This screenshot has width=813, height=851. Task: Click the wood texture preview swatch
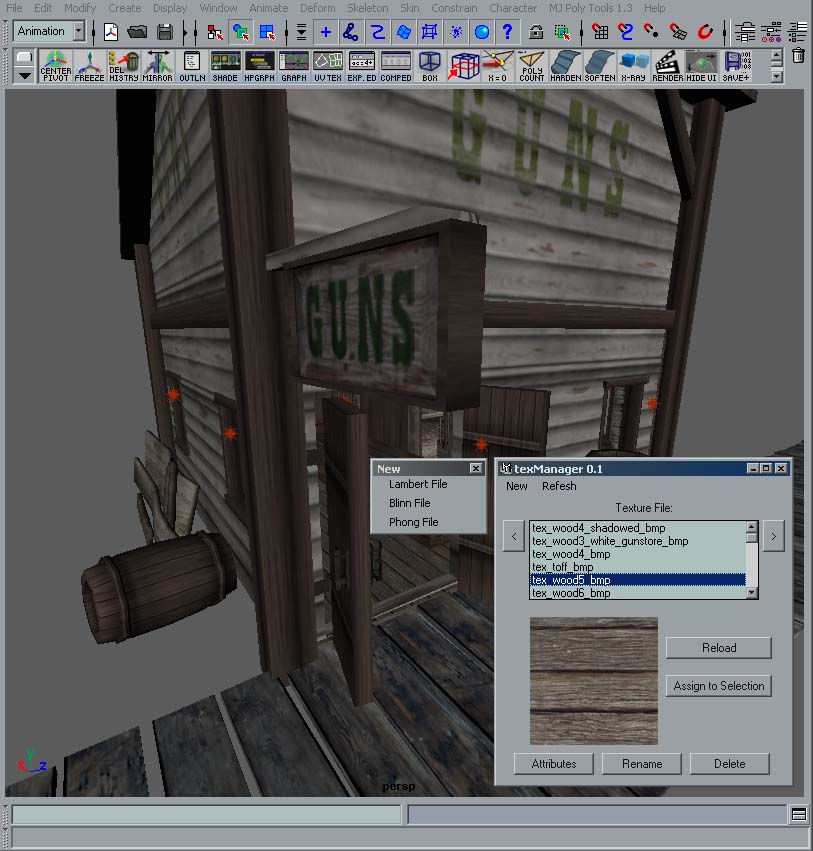click(x=593, y=680)
